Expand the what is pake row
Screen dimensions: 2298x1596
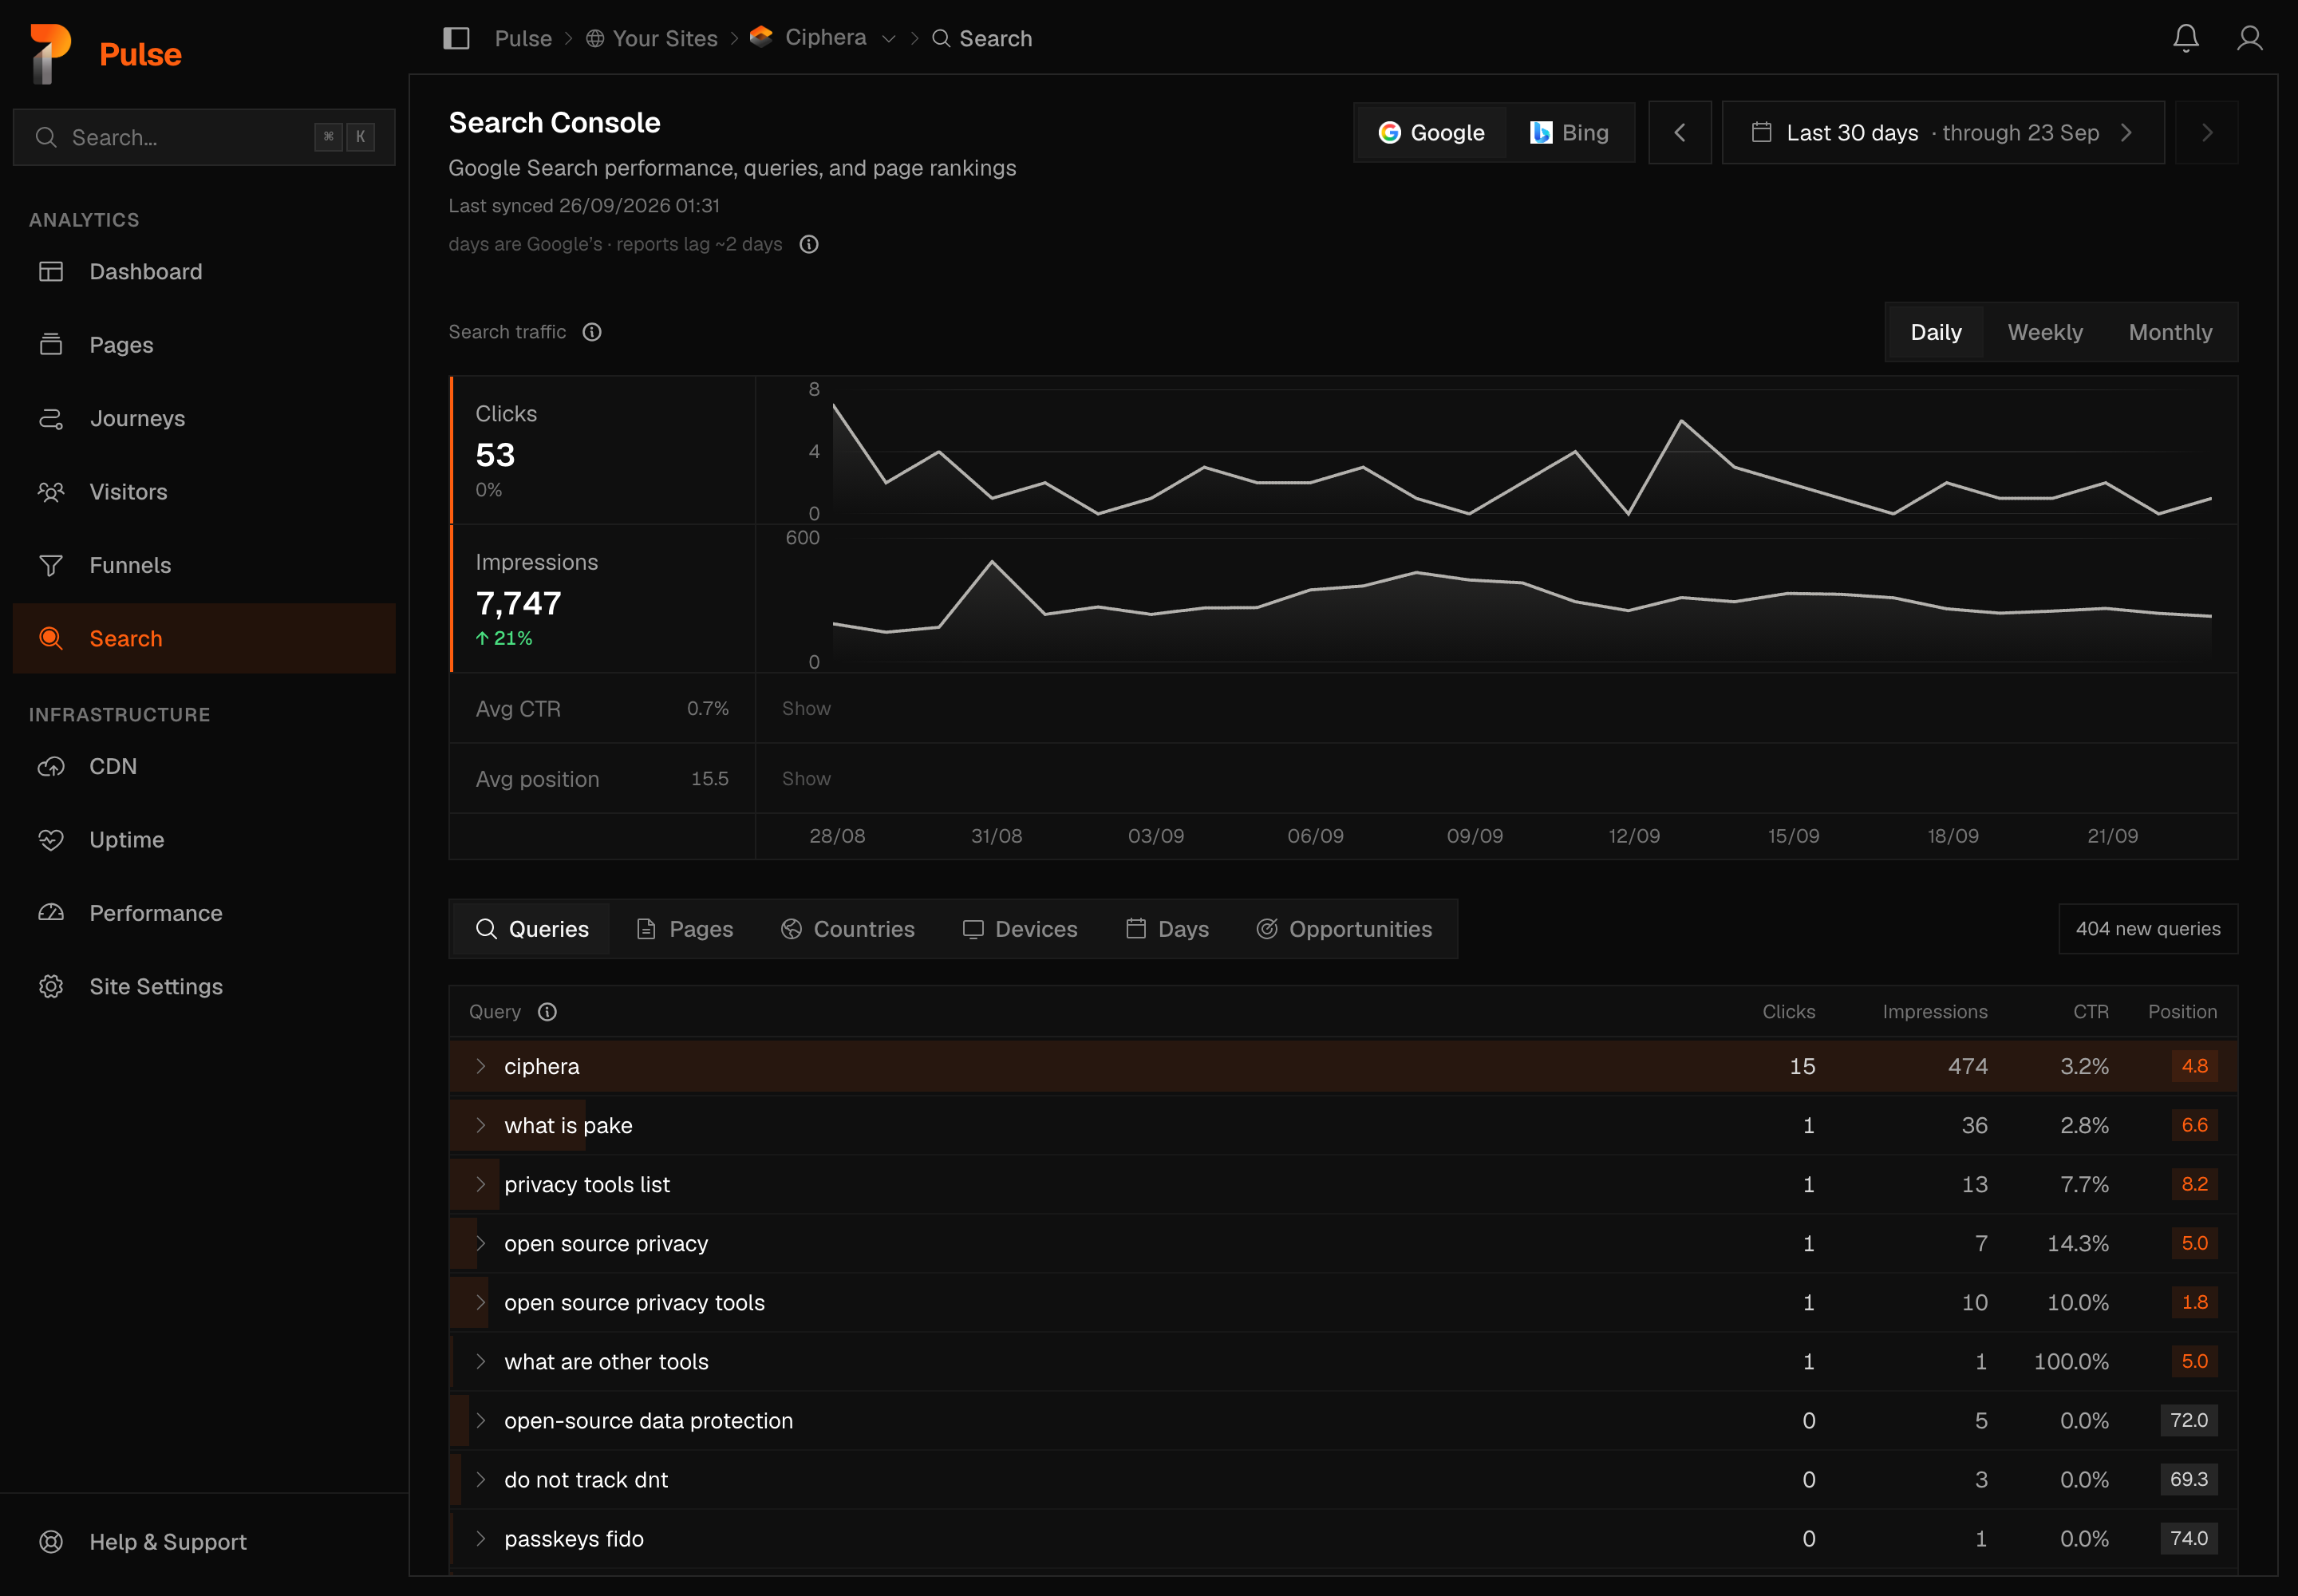click(1343, 1125)
